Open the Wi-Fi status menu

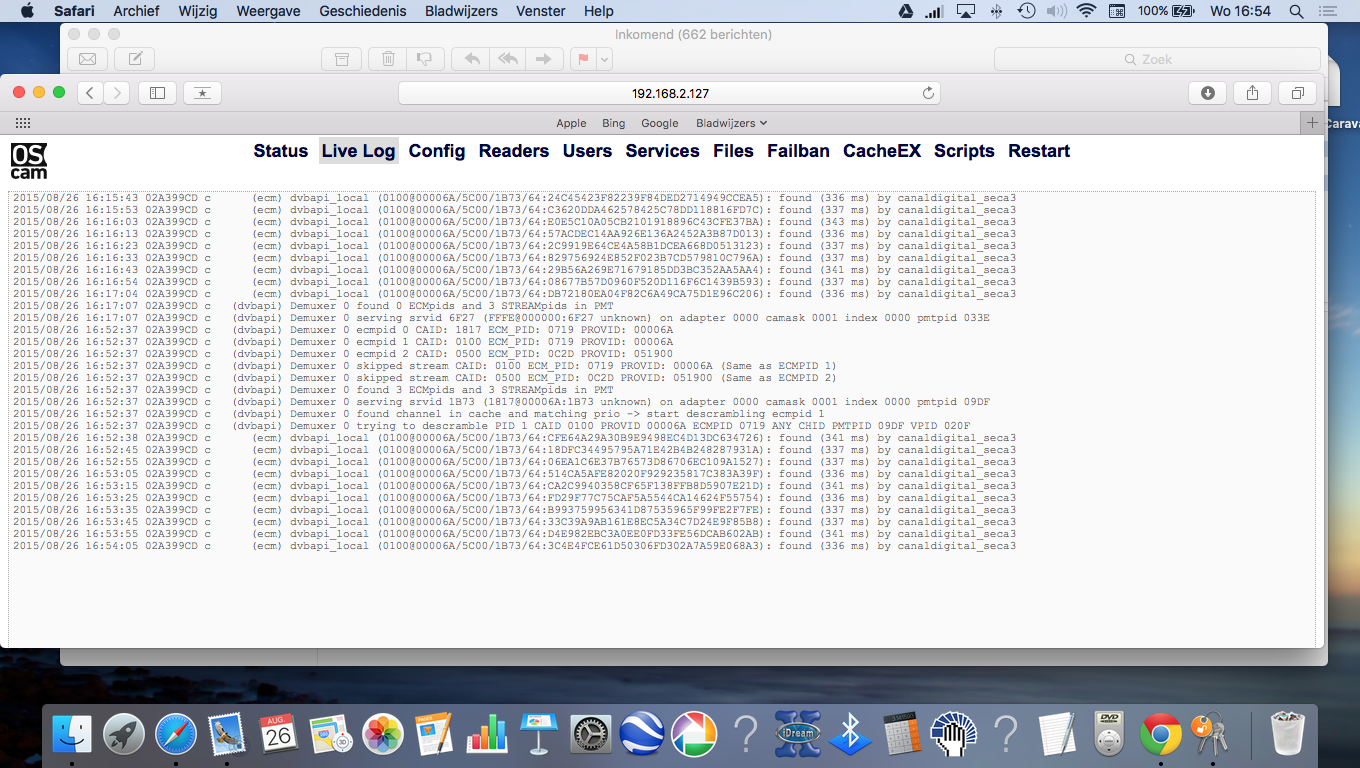(x=1086, y=11)
